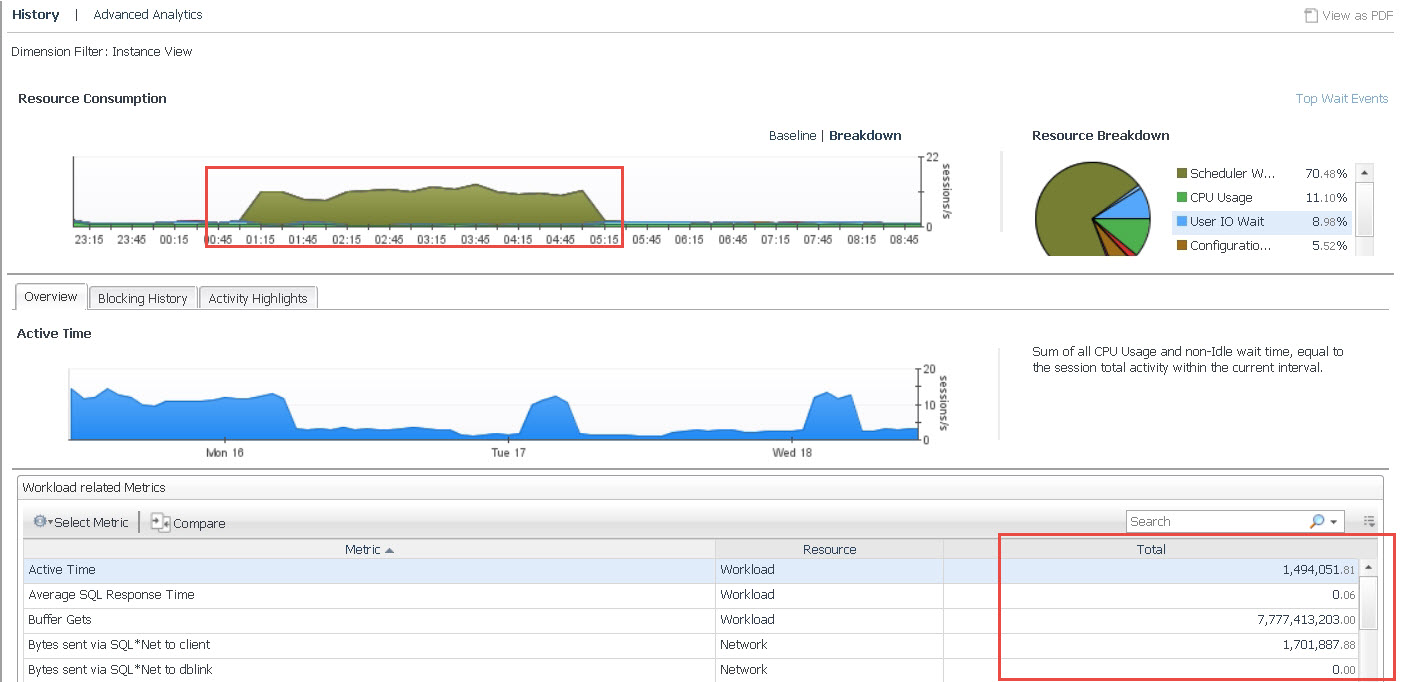Click the Resource Breakdown legend scroll-up arrow

pyautogui.click(x=1363, y=172)
